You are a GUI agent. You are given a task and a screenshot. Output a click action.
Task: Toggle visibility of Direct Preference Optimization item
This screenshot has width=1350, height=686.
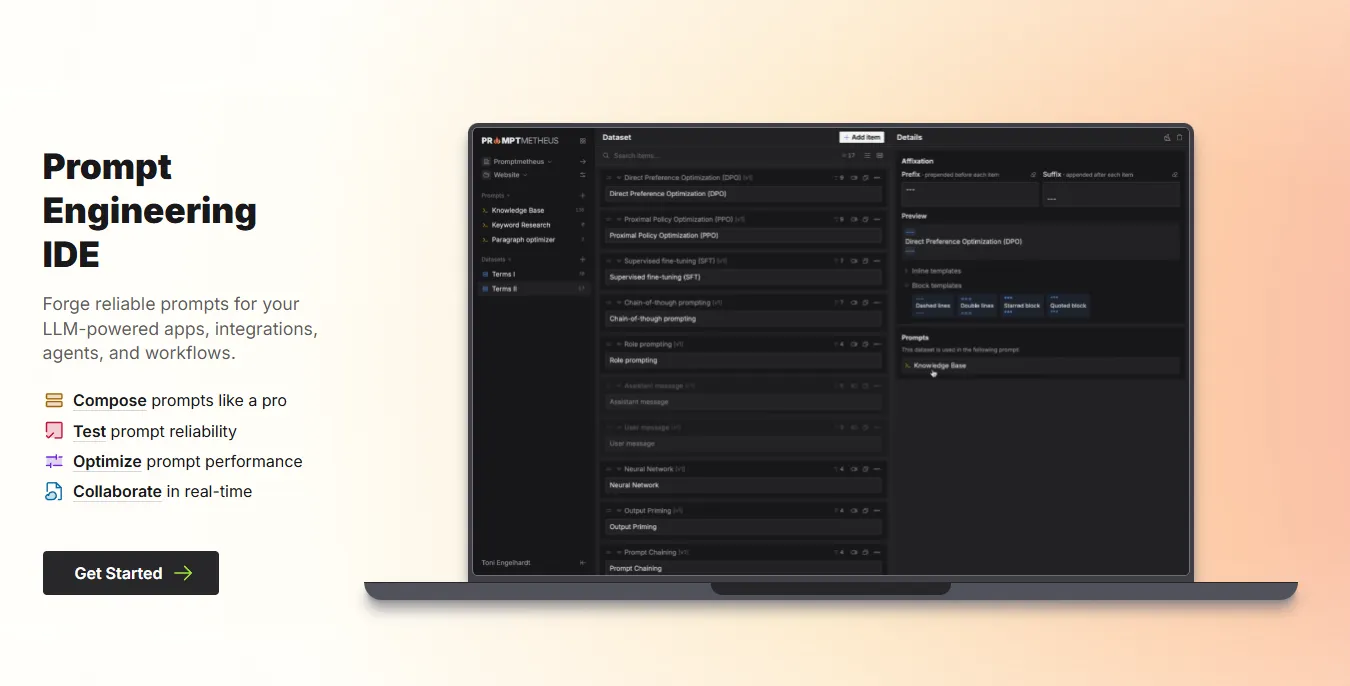click(854, 178)
